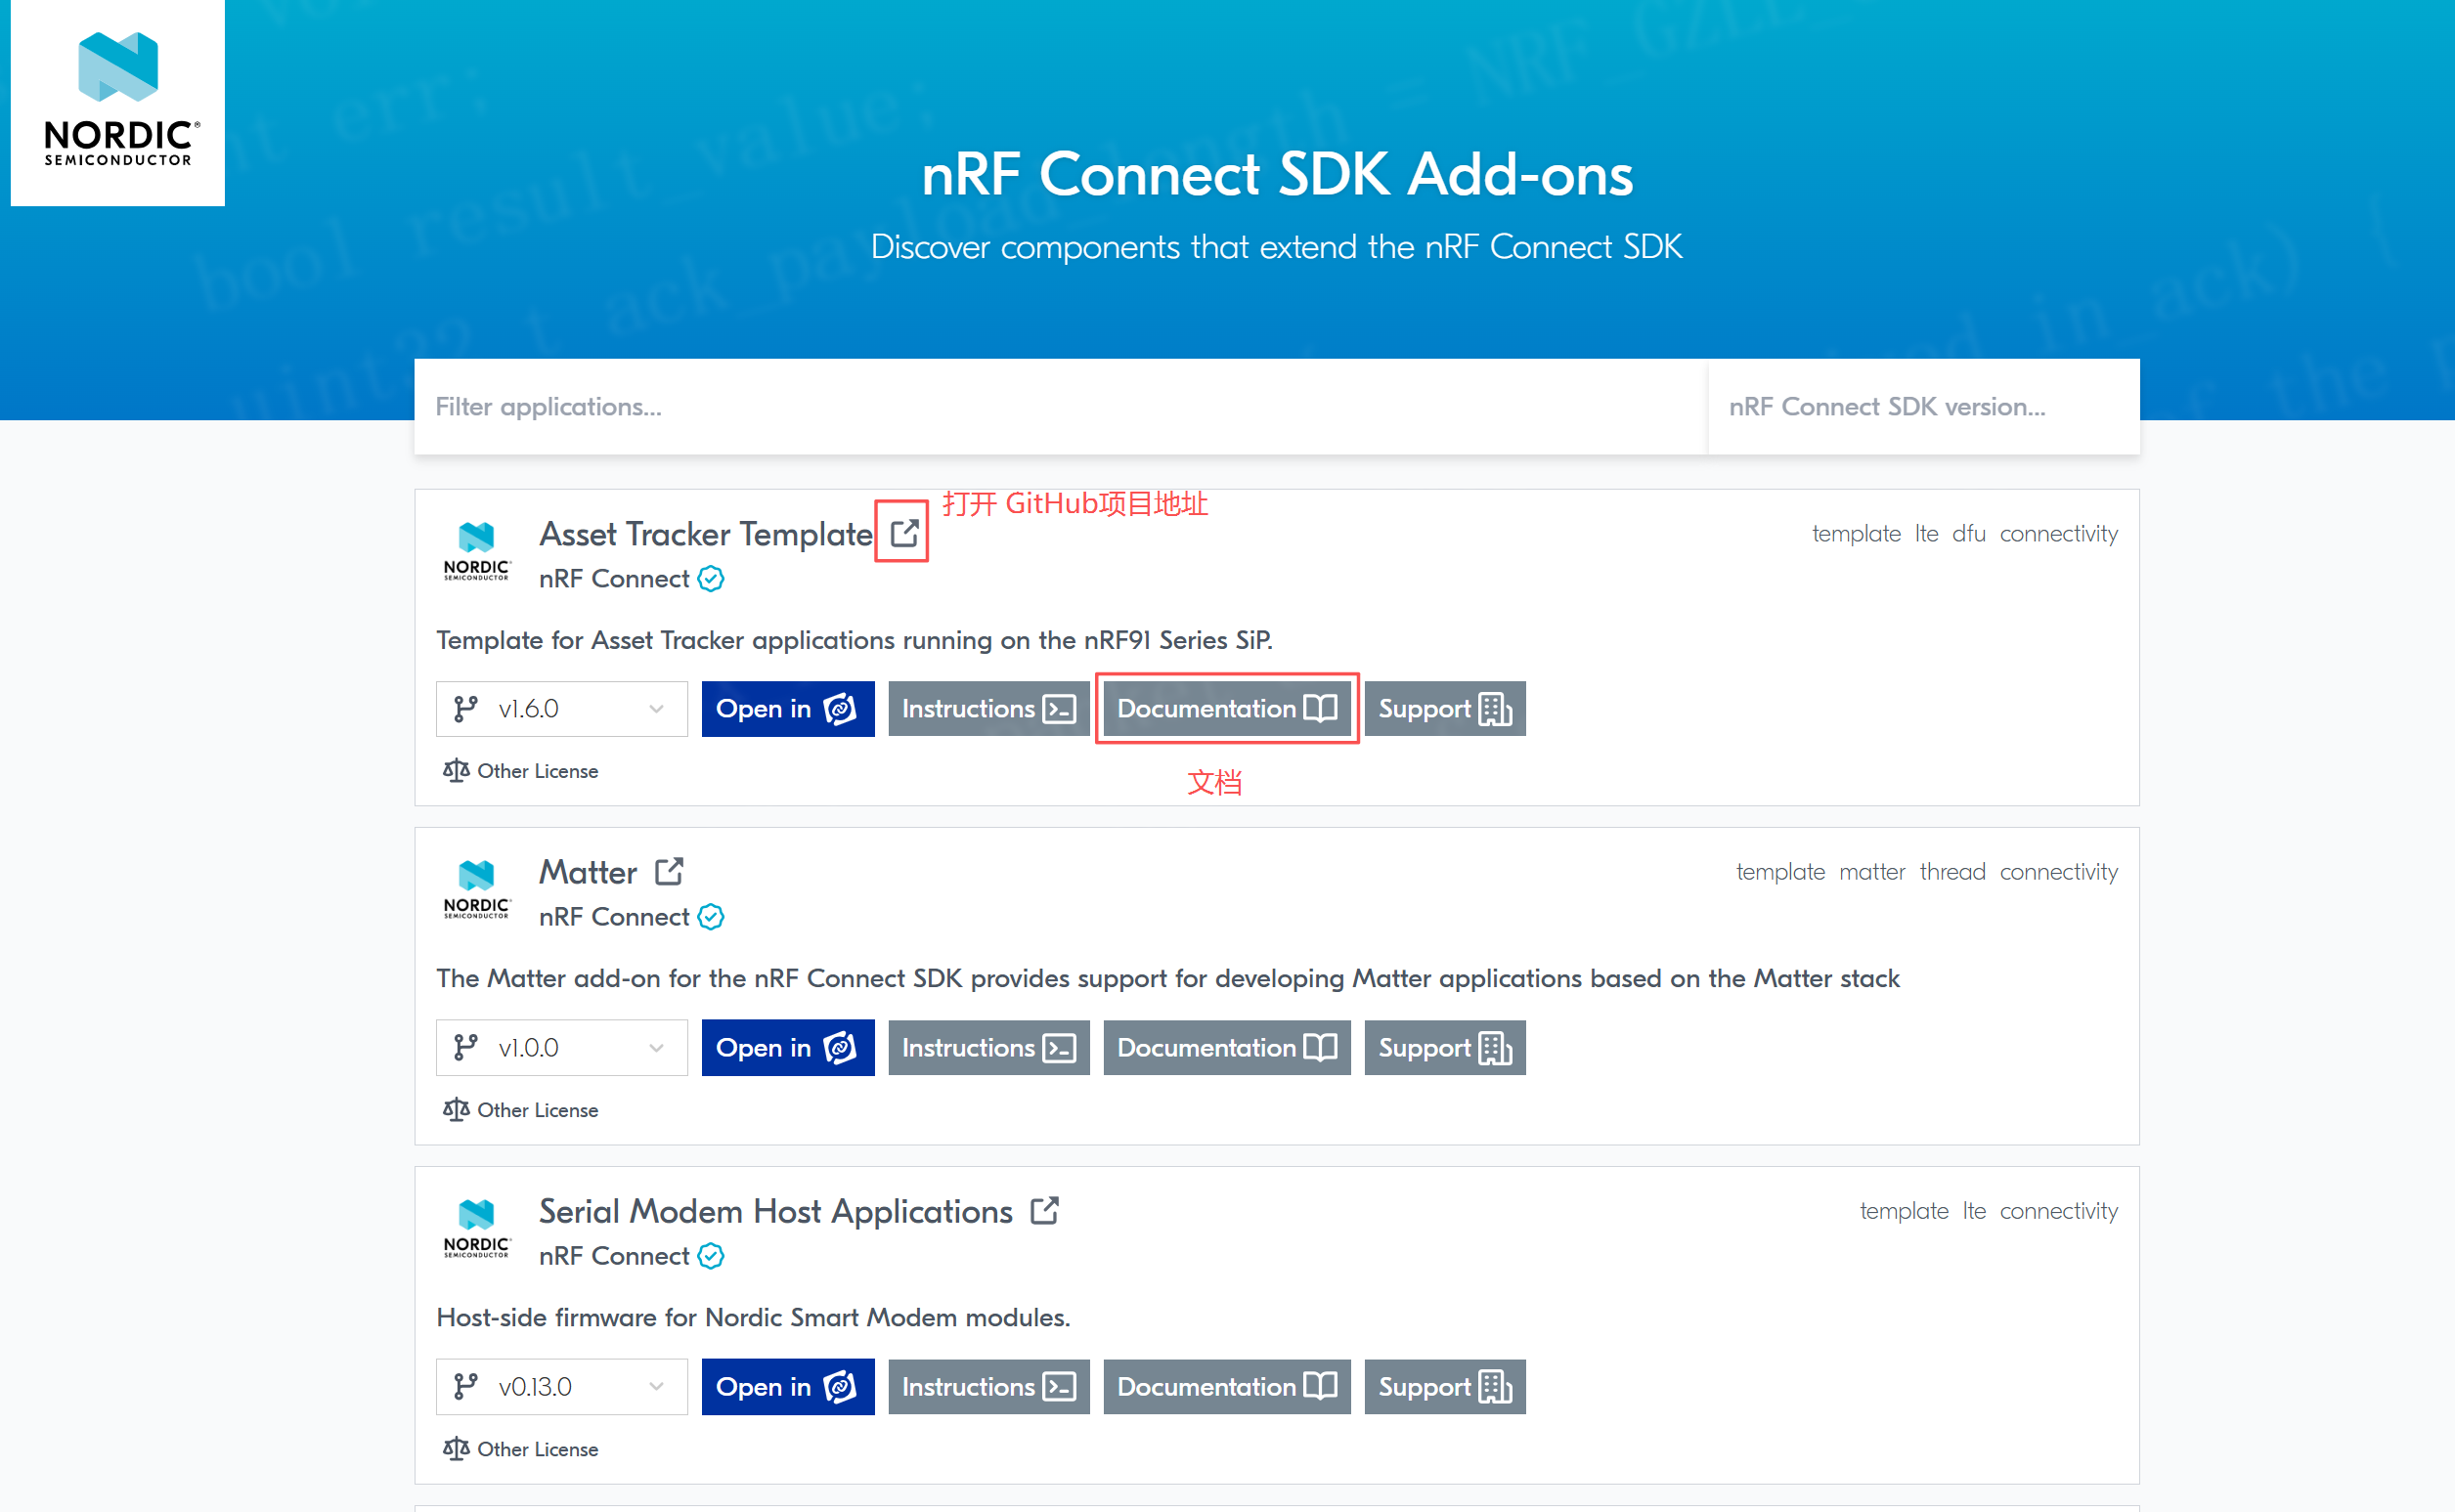The width and height of the screenshot is (2455, 1512).
Task: Click Open in button for Serial Modem Host
Action: coord(788,1387)
